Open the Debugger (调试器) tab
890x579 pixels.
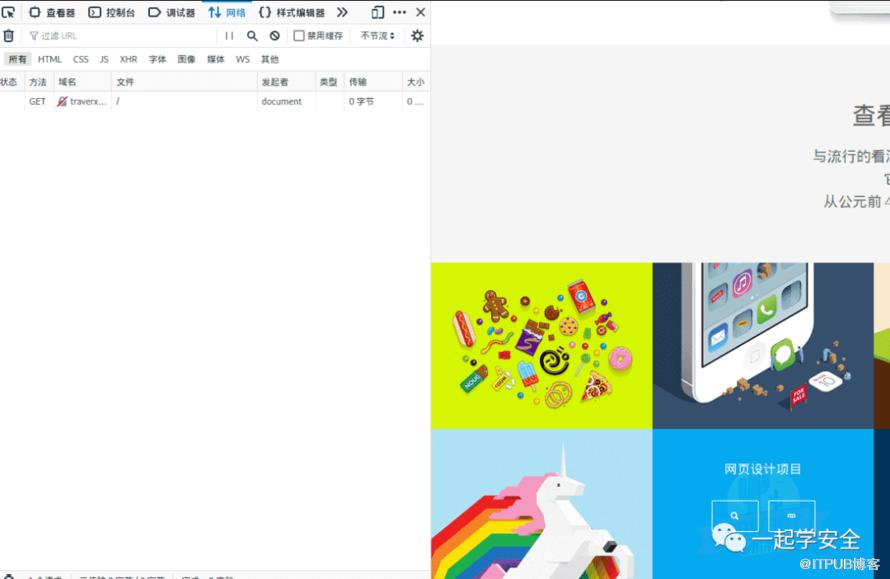171,12
